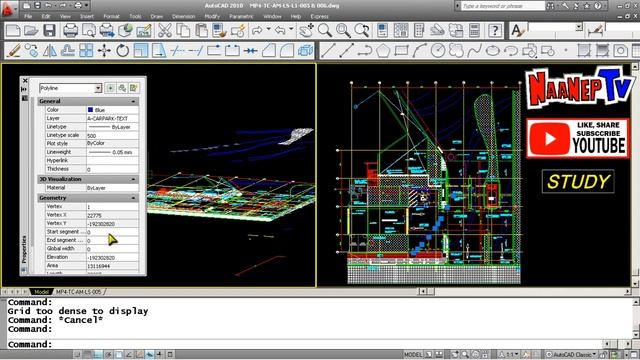Click the Linetype scale 500 field
Viewport: 640px width, 360px height.
[112, 135]
